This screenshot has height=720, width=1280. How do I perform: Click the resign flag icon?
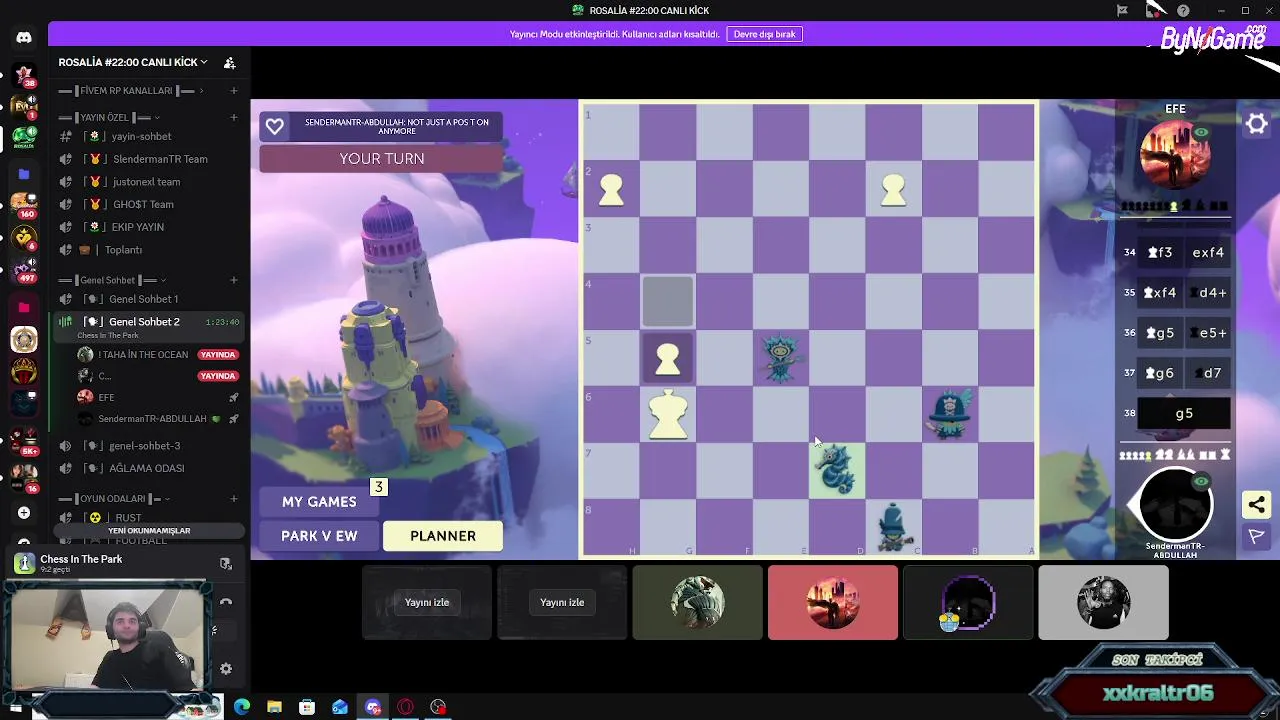point(1257,537)
